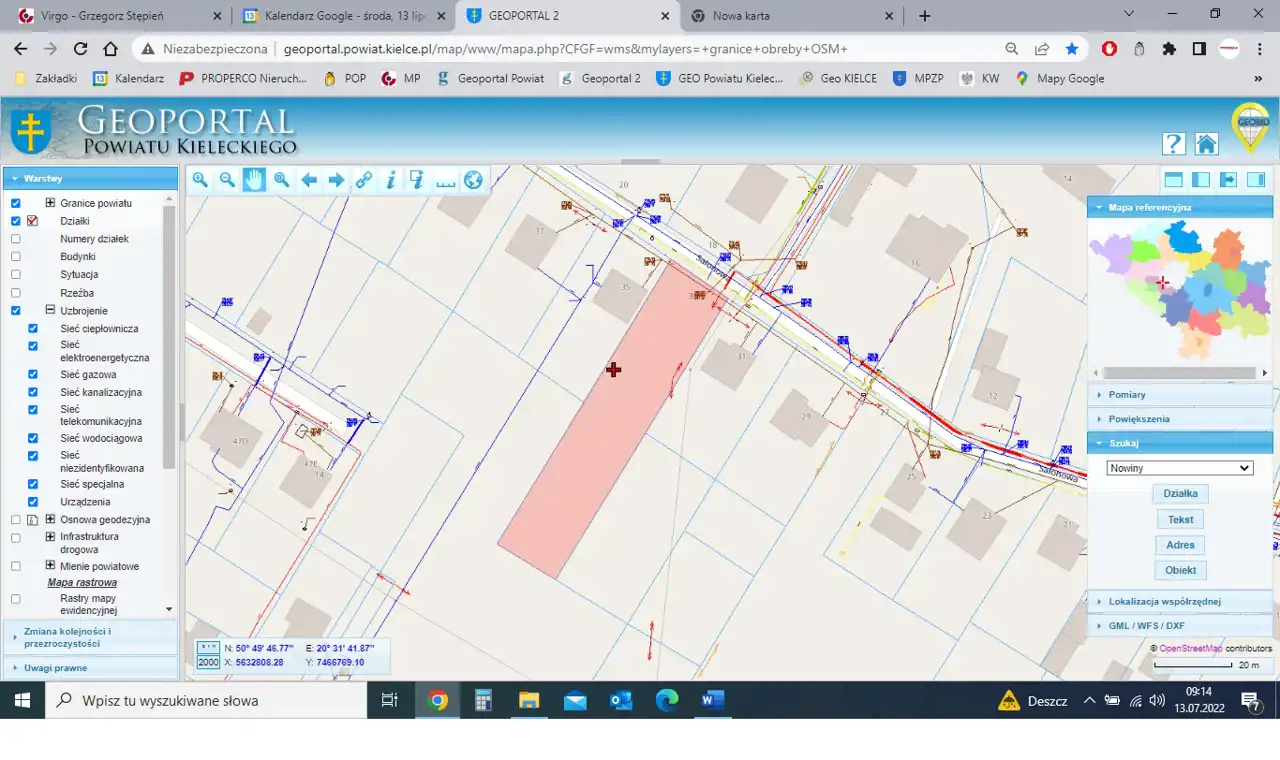Open the Nowiny locality dropdown

tap(1179, 468)
